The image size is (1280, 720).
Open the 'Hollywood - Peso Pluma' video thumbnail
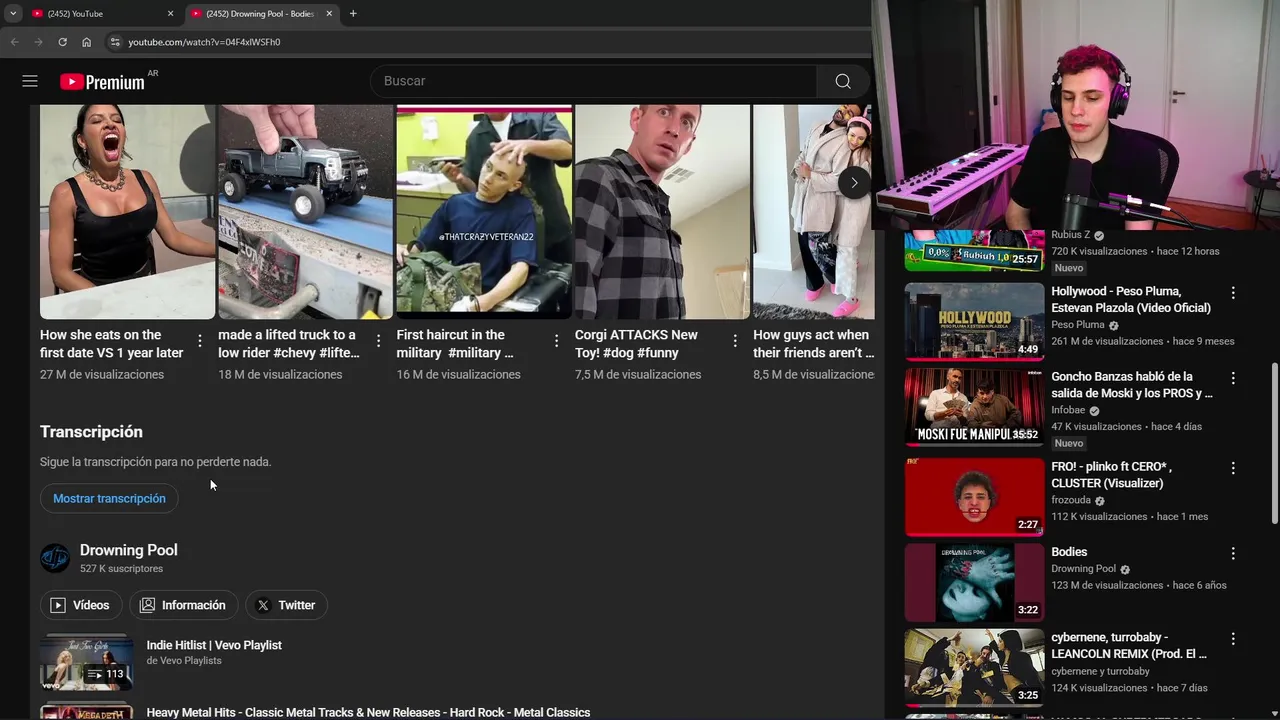coord(974,320)
